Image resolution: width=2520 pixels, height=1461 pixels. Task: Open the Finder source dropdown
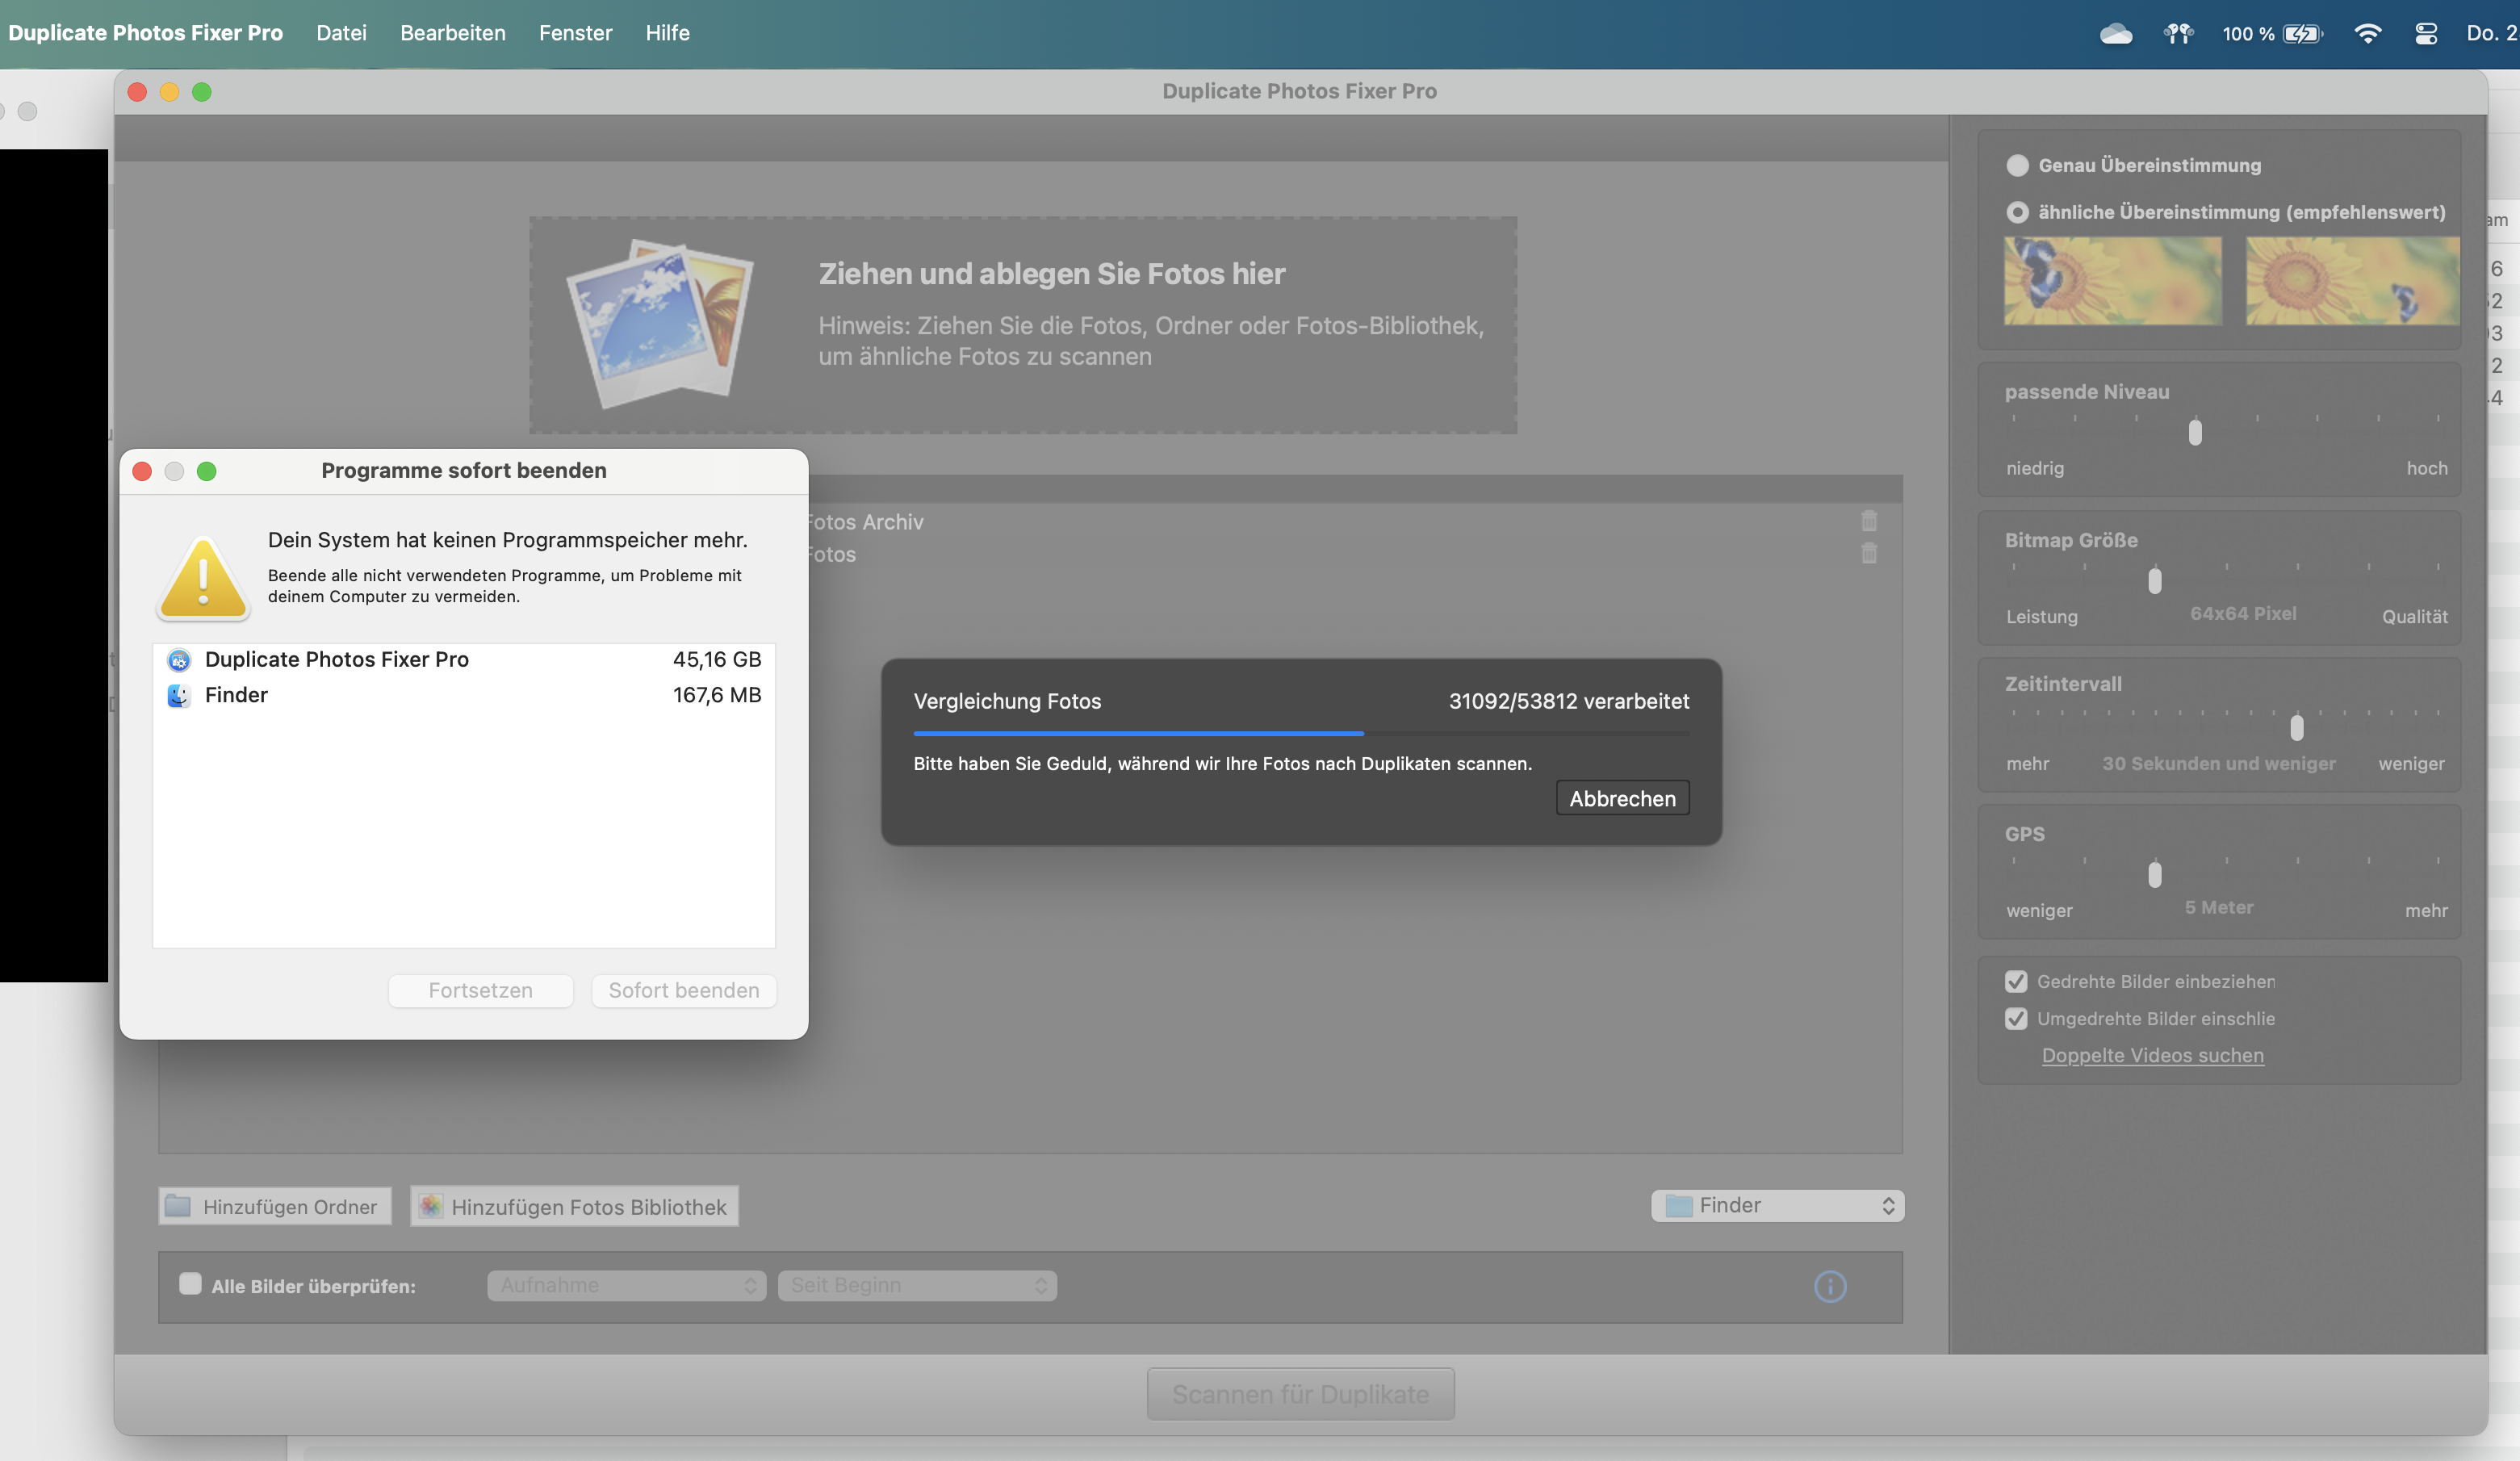tap(1777, 1205)
